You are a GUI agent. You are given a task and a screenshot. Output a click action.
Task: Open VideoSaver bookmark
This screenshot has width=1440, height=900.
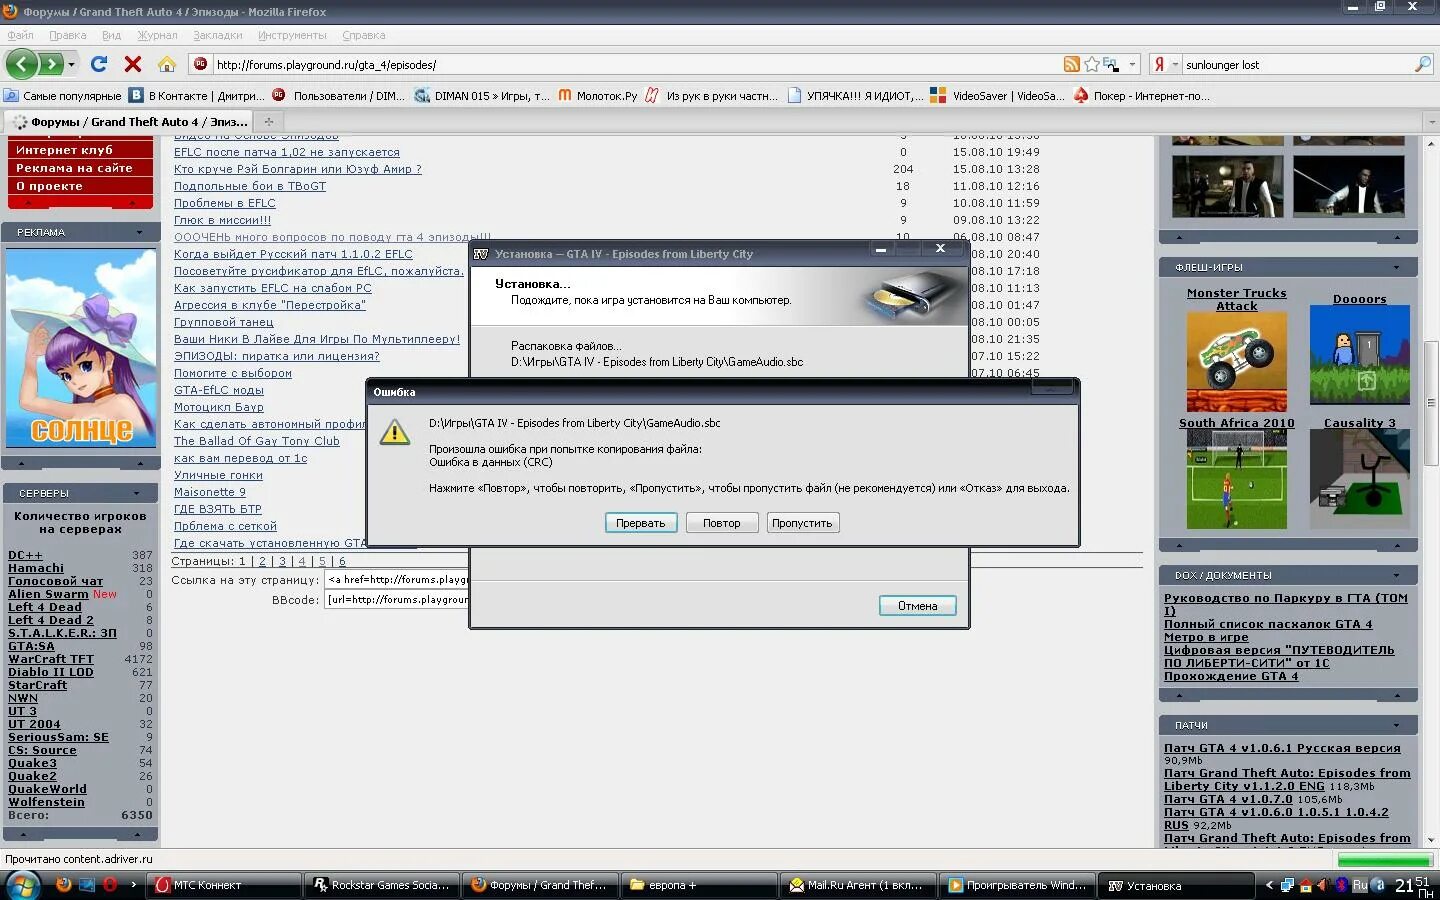[x=995, y=96]
